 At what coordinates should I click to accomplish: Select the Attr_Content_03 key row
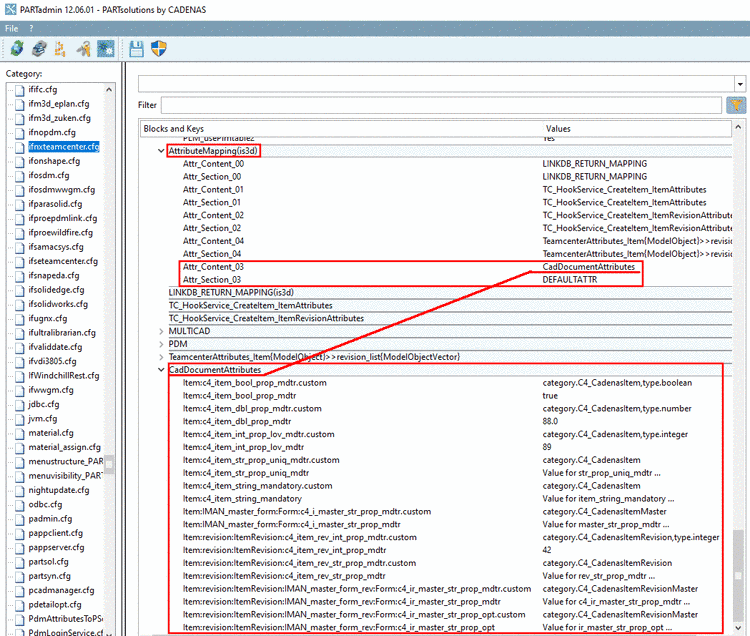213,267
